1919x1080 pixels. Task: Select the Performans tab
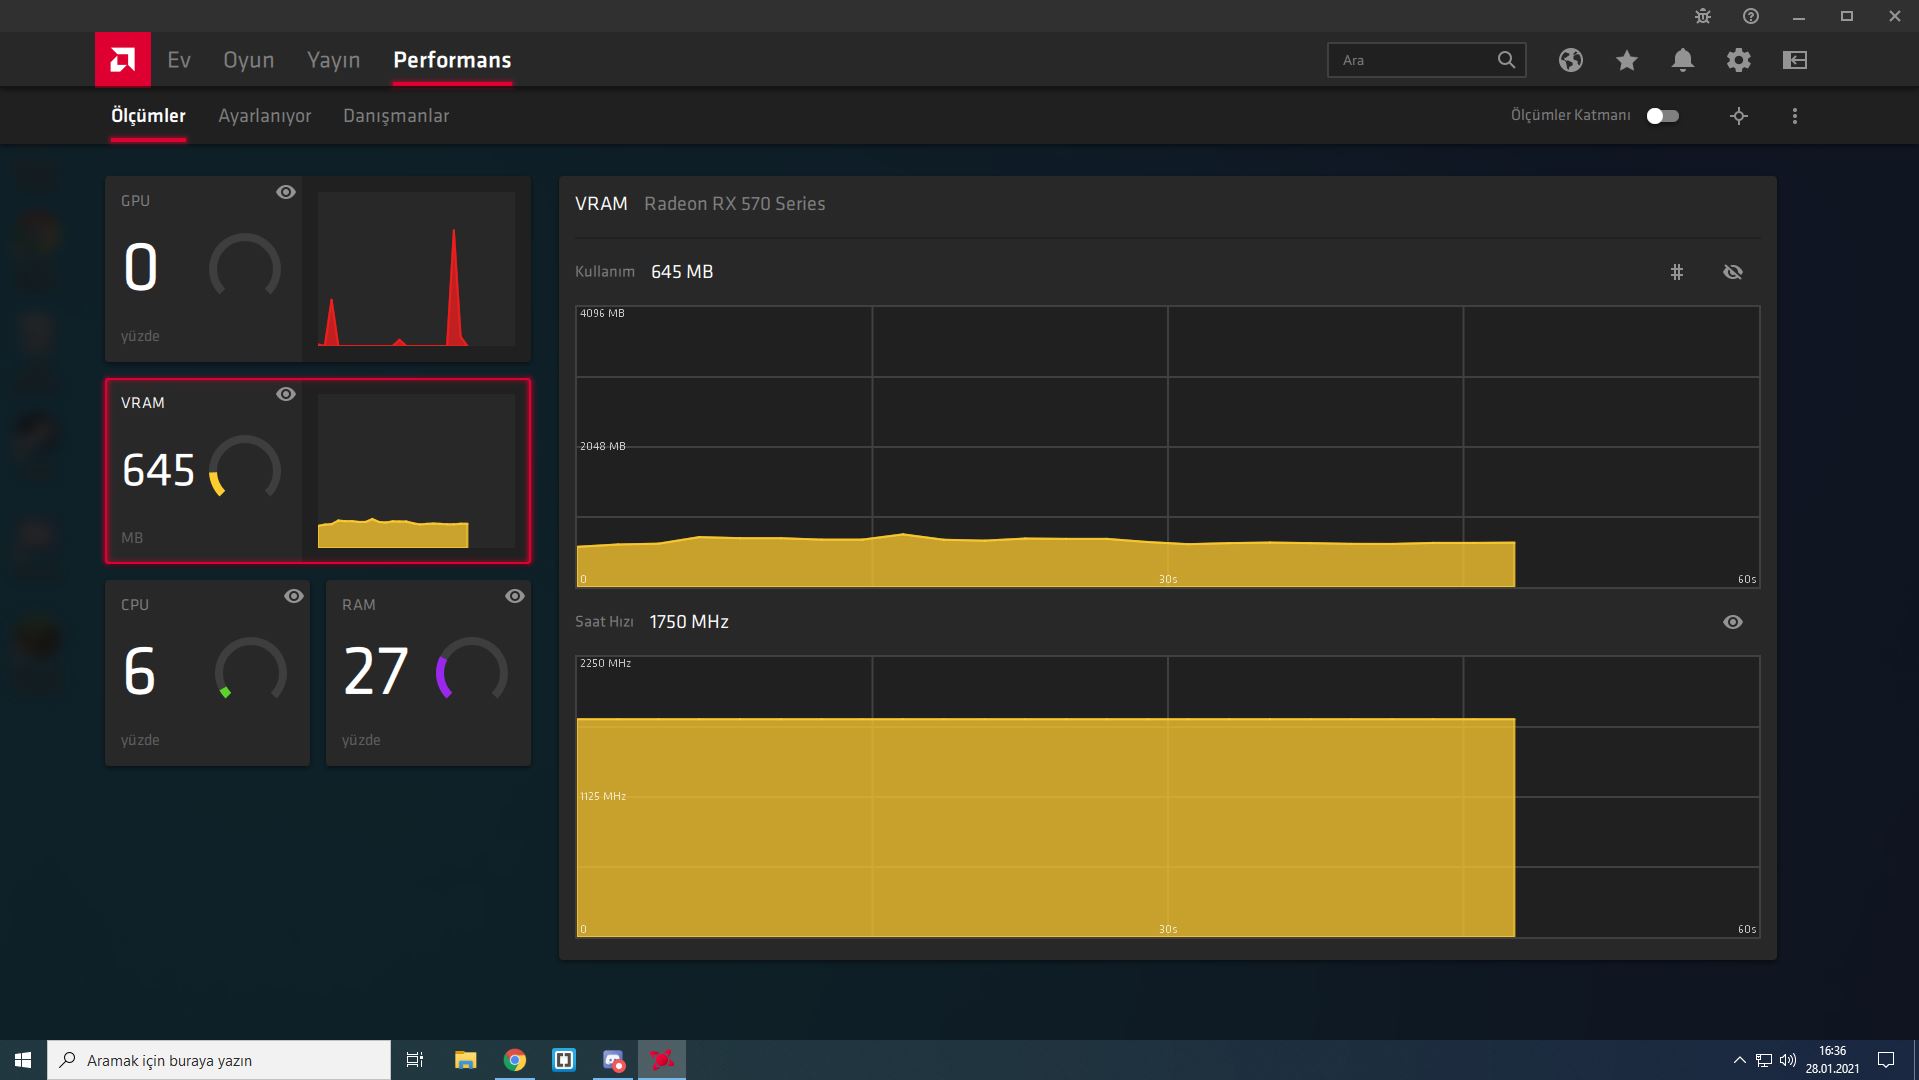tap(452, 60)
